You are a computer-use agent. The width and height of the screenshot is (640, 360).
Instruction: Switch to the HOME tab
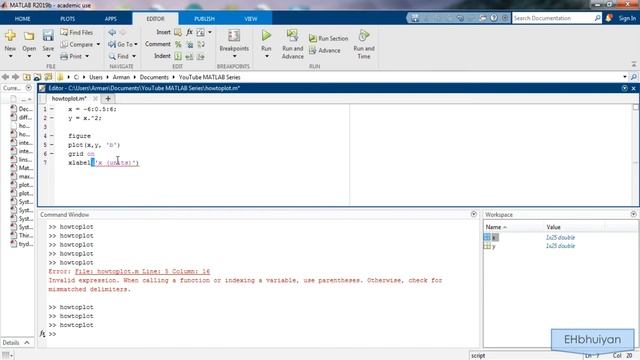(x=22, y=19)
